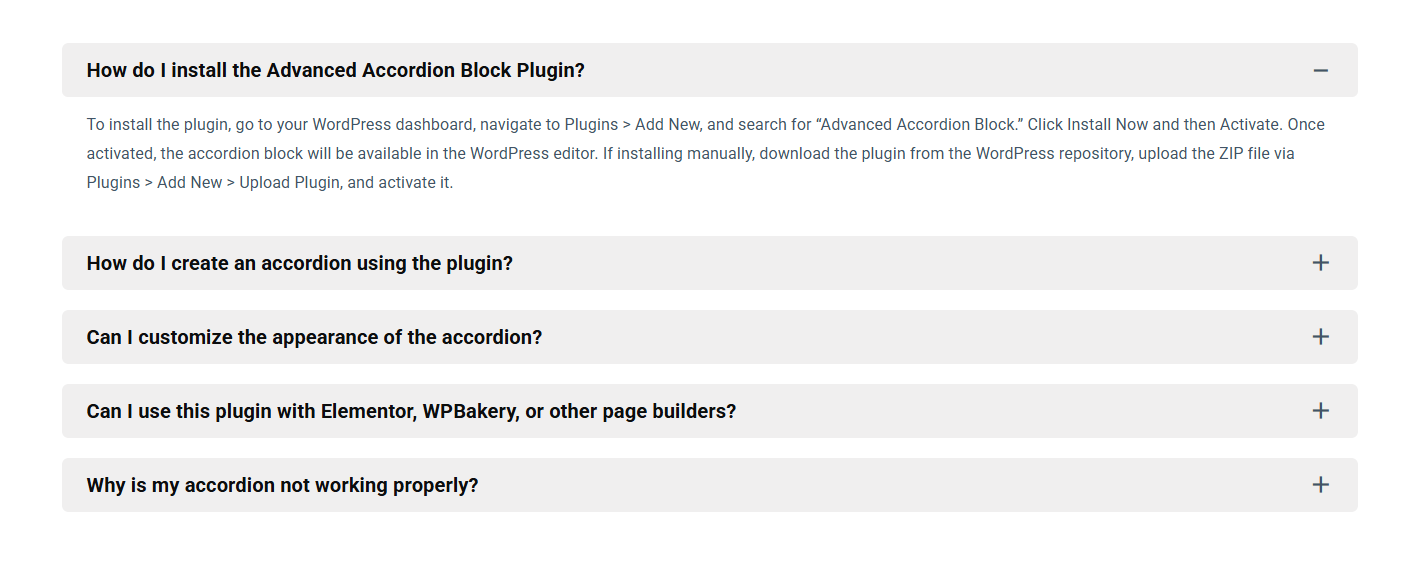Expand the customize appearance question via plus icon
This screenshot has width=1412, height=566.
tap(1320, 337)
